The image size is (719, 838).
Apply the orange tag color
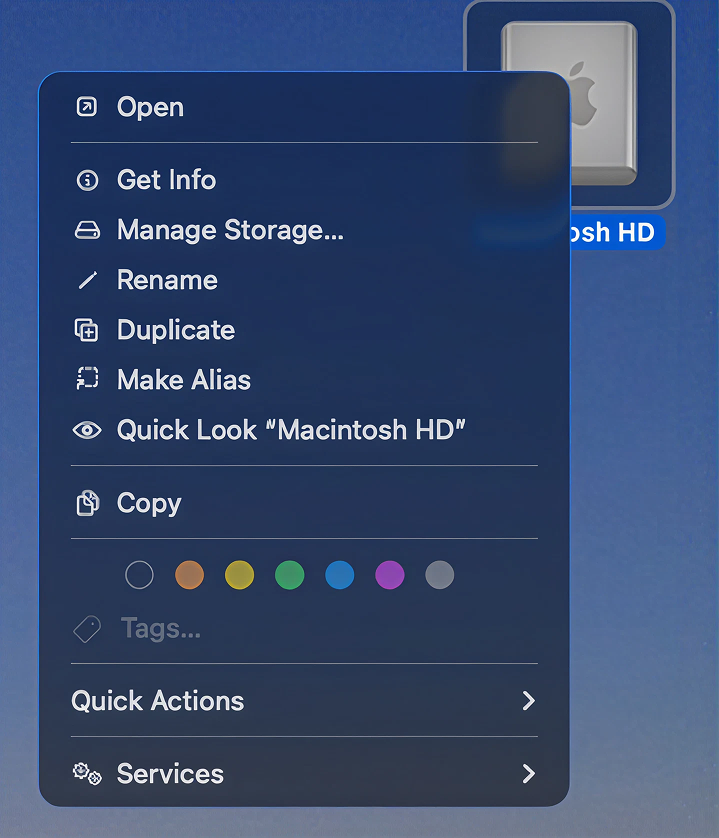189,575
